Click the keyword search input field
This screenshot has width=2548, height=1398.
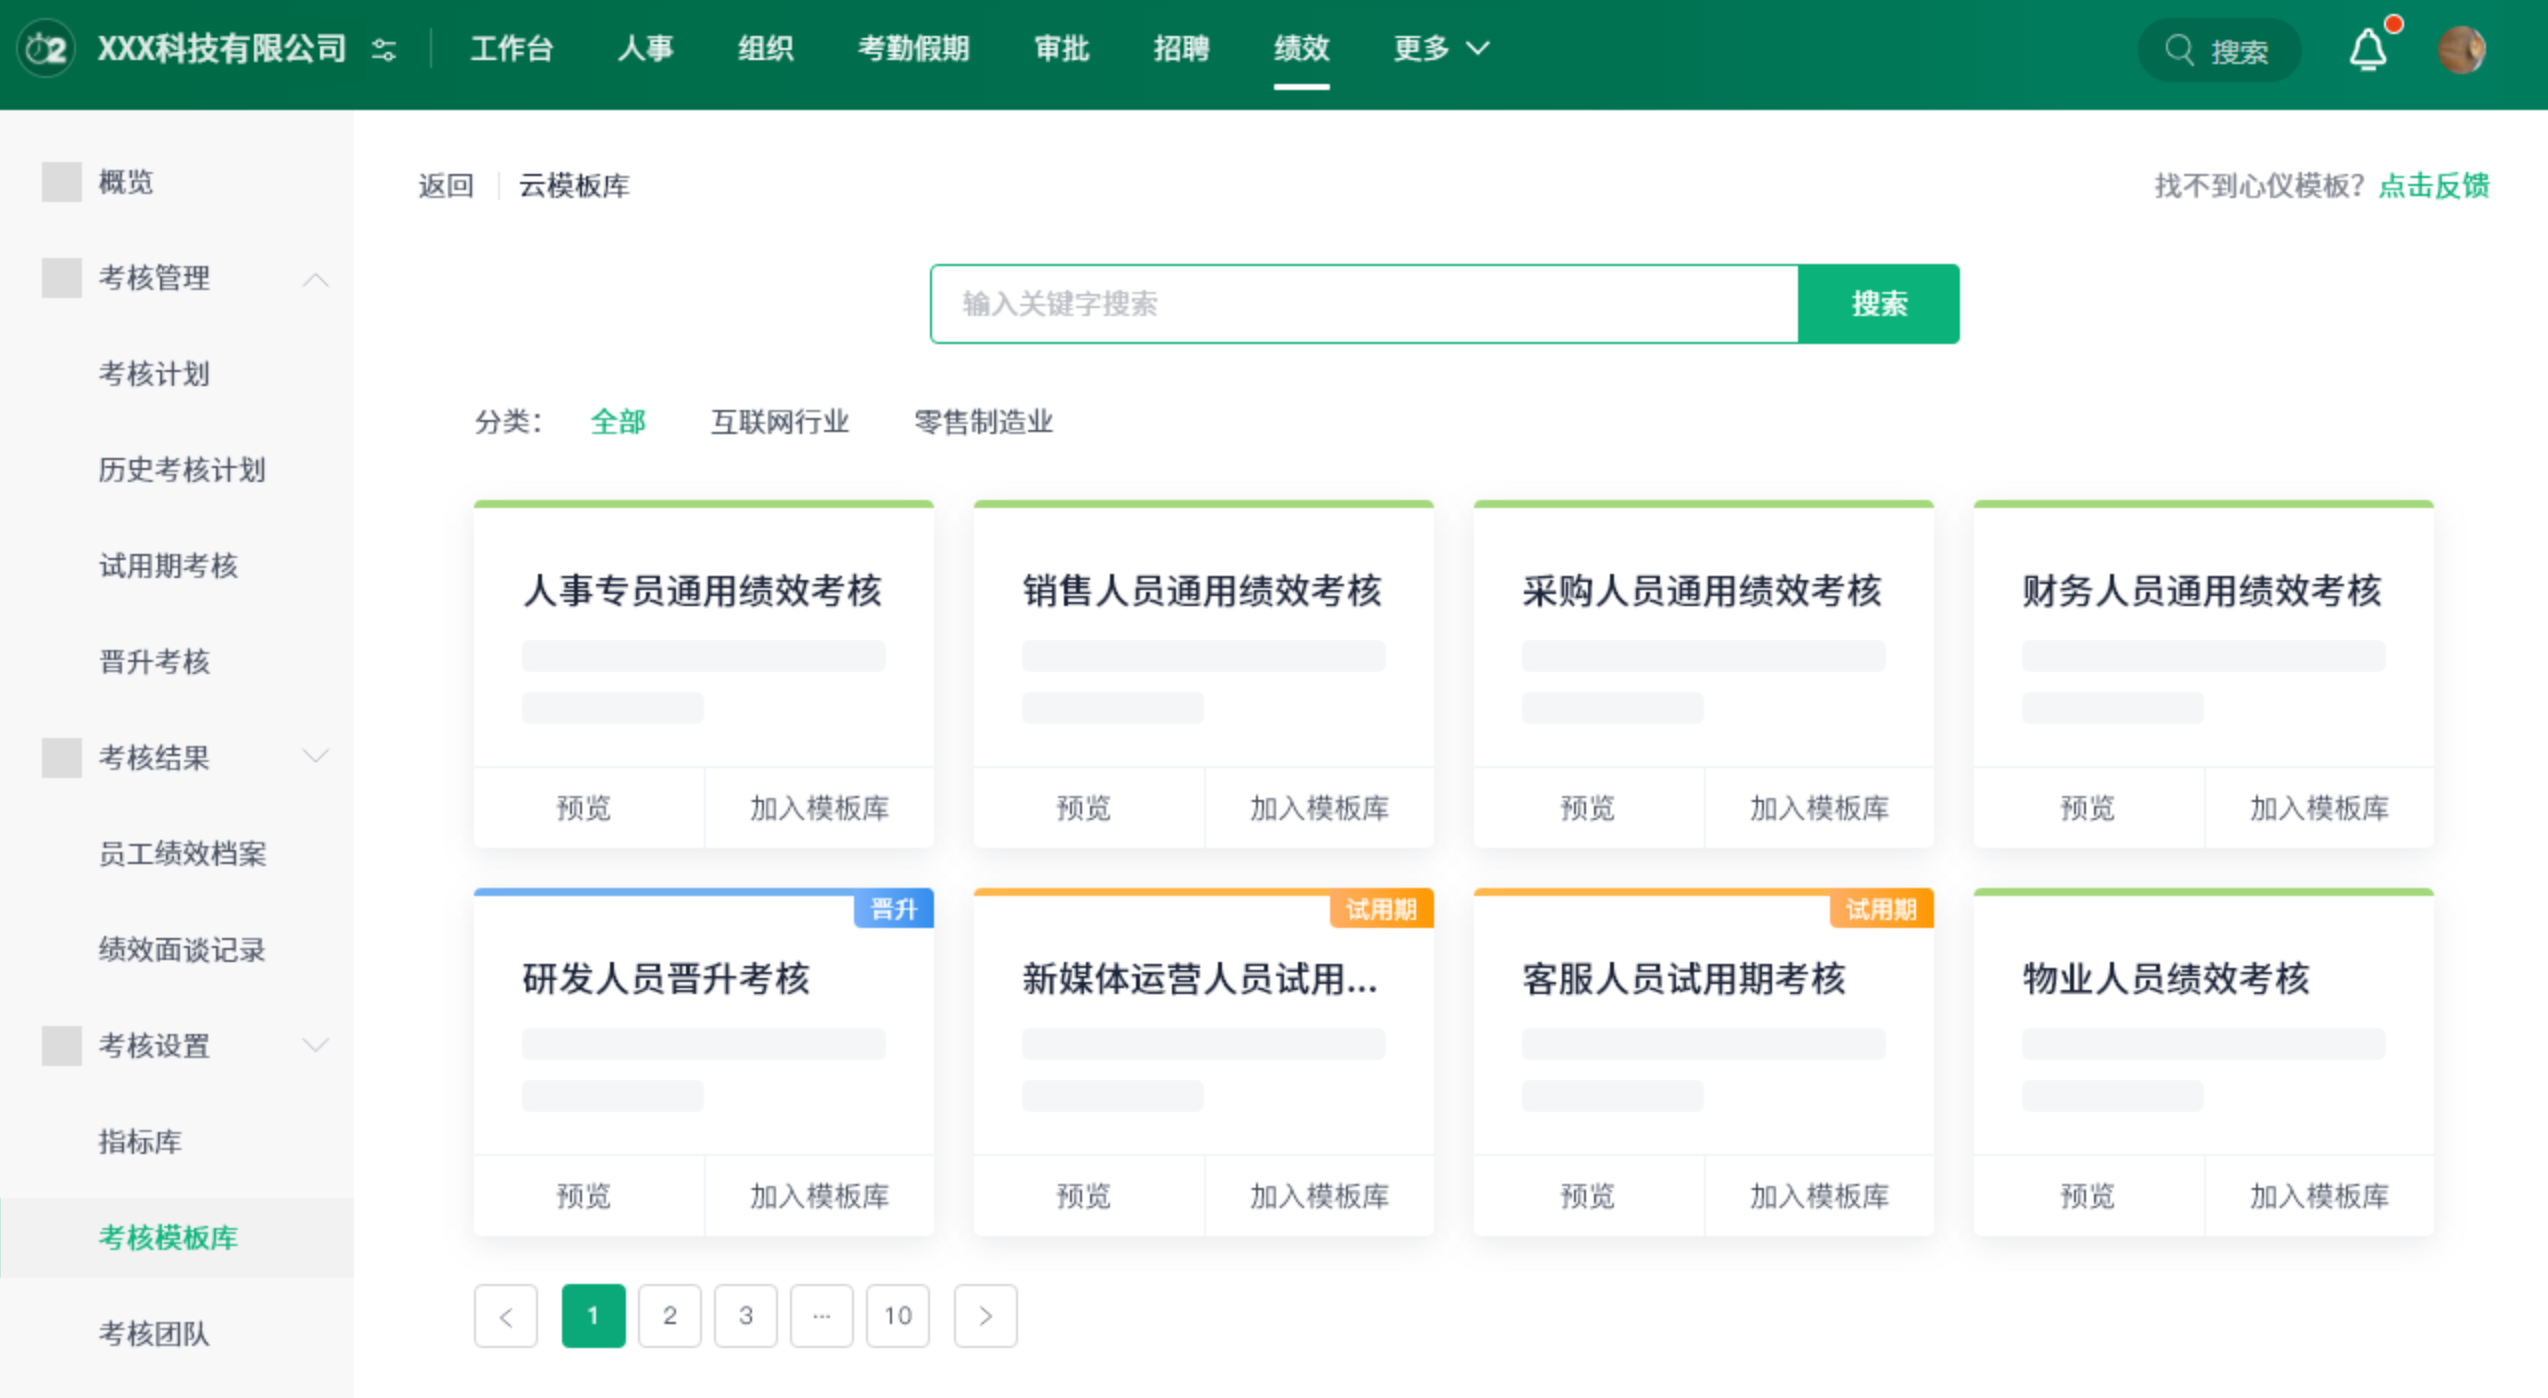(1364, 304)
